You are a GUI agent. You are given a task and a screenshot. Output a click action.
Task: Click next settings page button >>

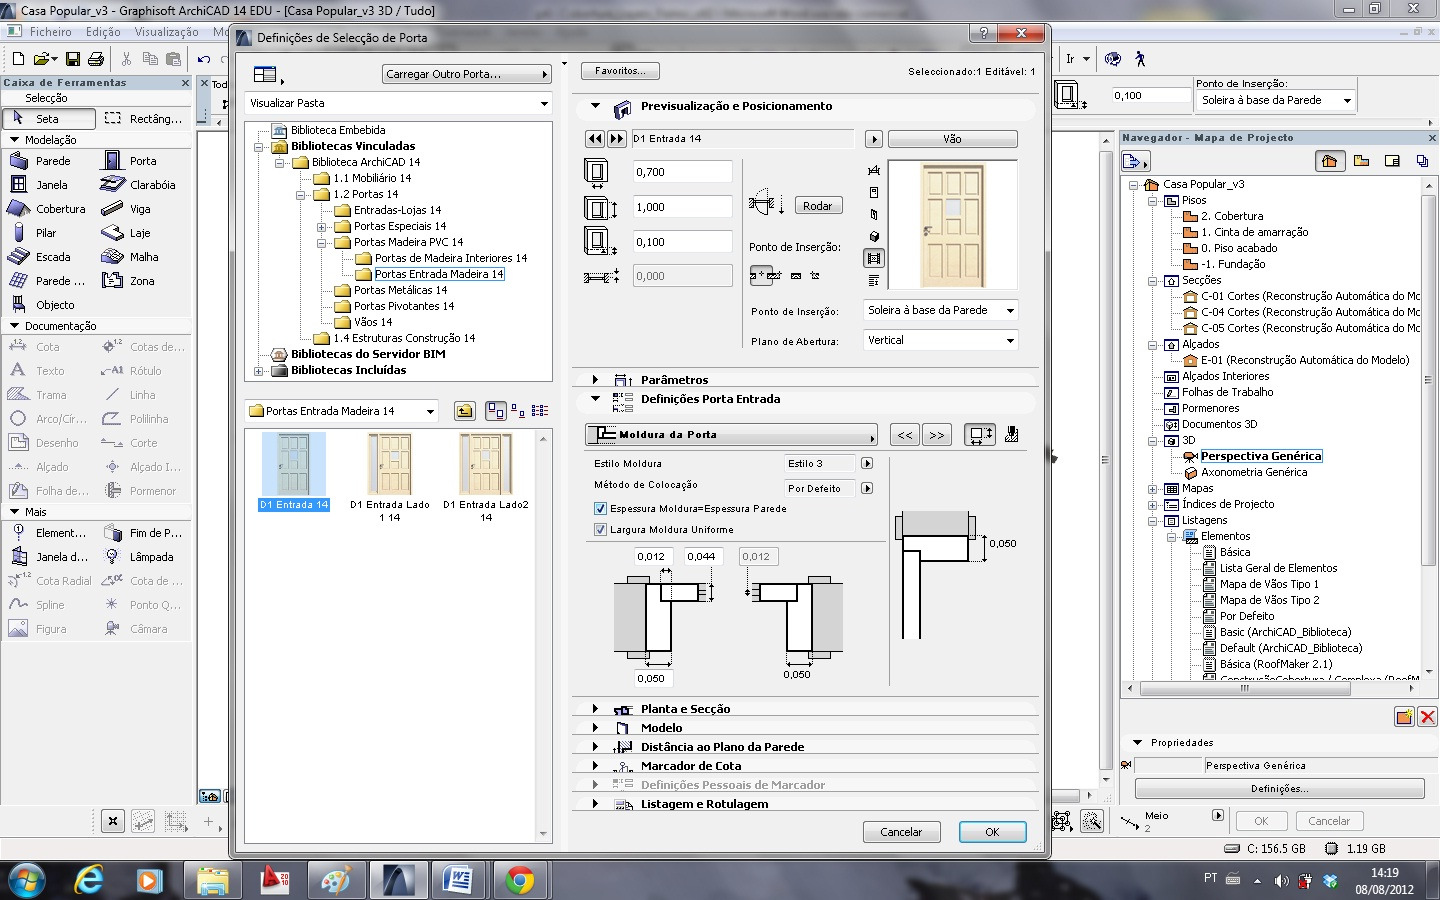point(936,434)
